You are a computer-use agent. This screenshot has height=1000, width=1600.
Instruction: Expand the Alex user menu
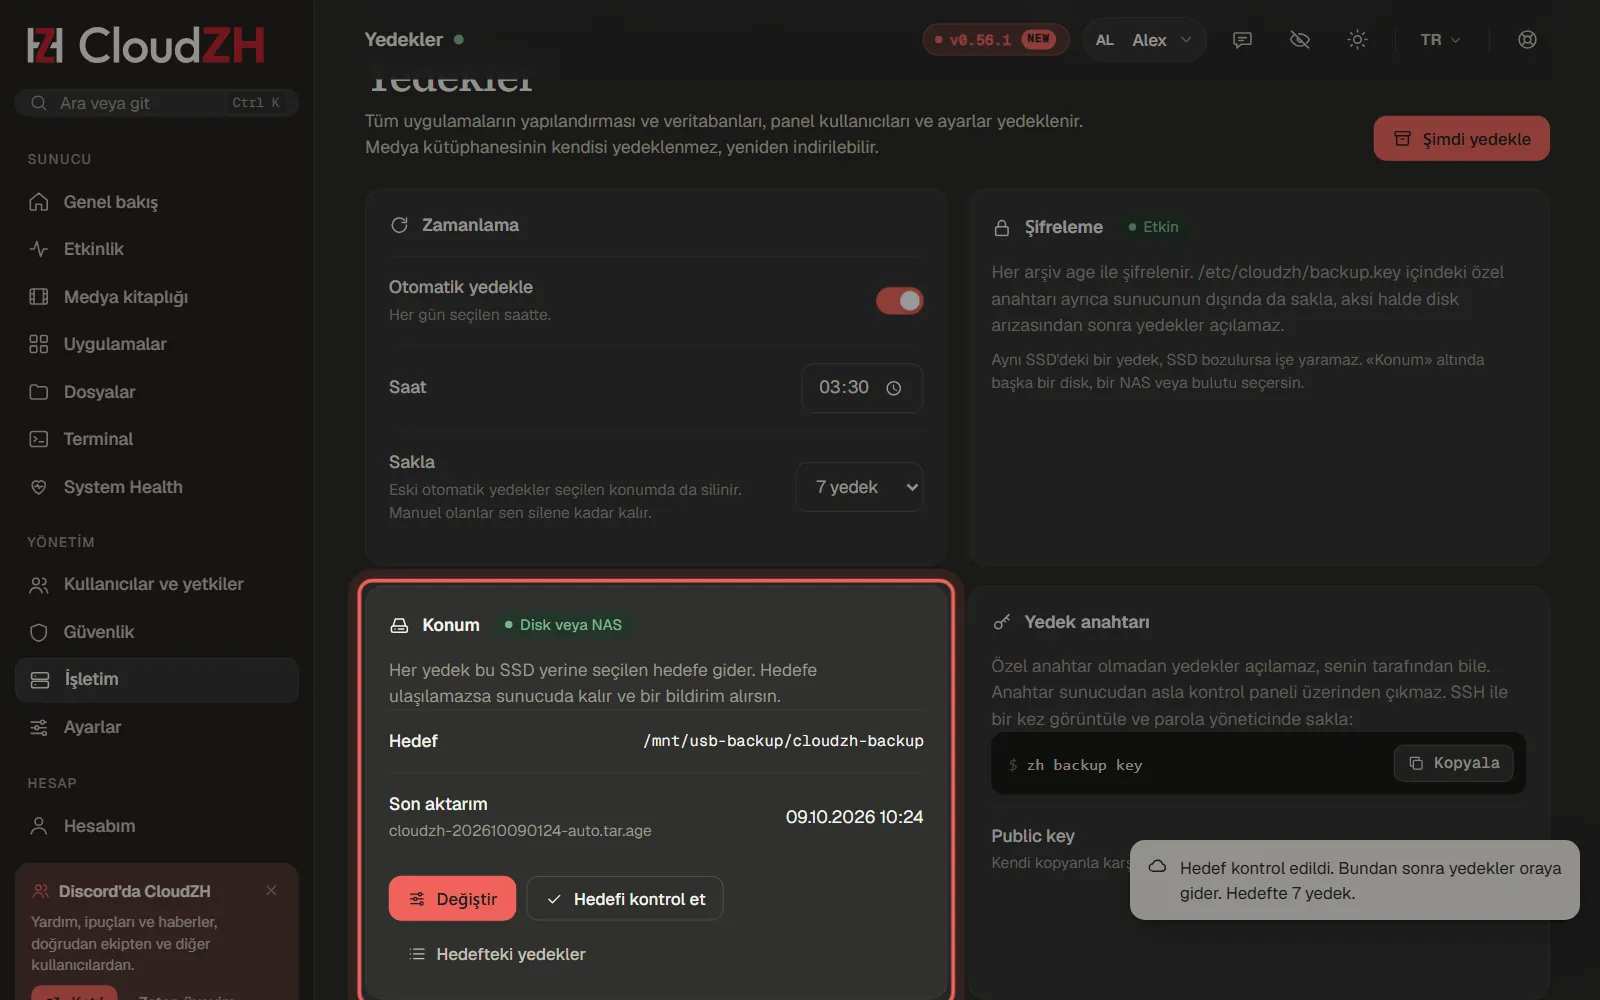click(1144, 40)
